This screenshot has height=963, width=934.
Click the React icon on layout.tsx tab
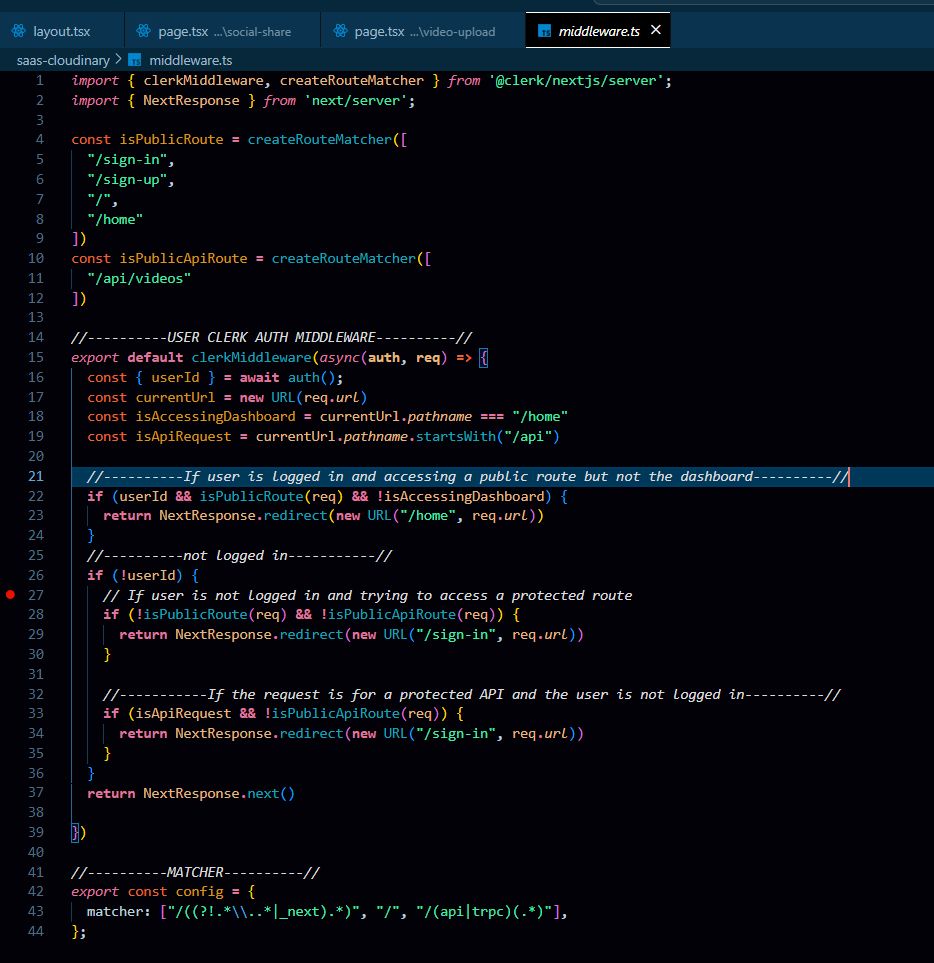pyautogui.click(x=18, y=31)
